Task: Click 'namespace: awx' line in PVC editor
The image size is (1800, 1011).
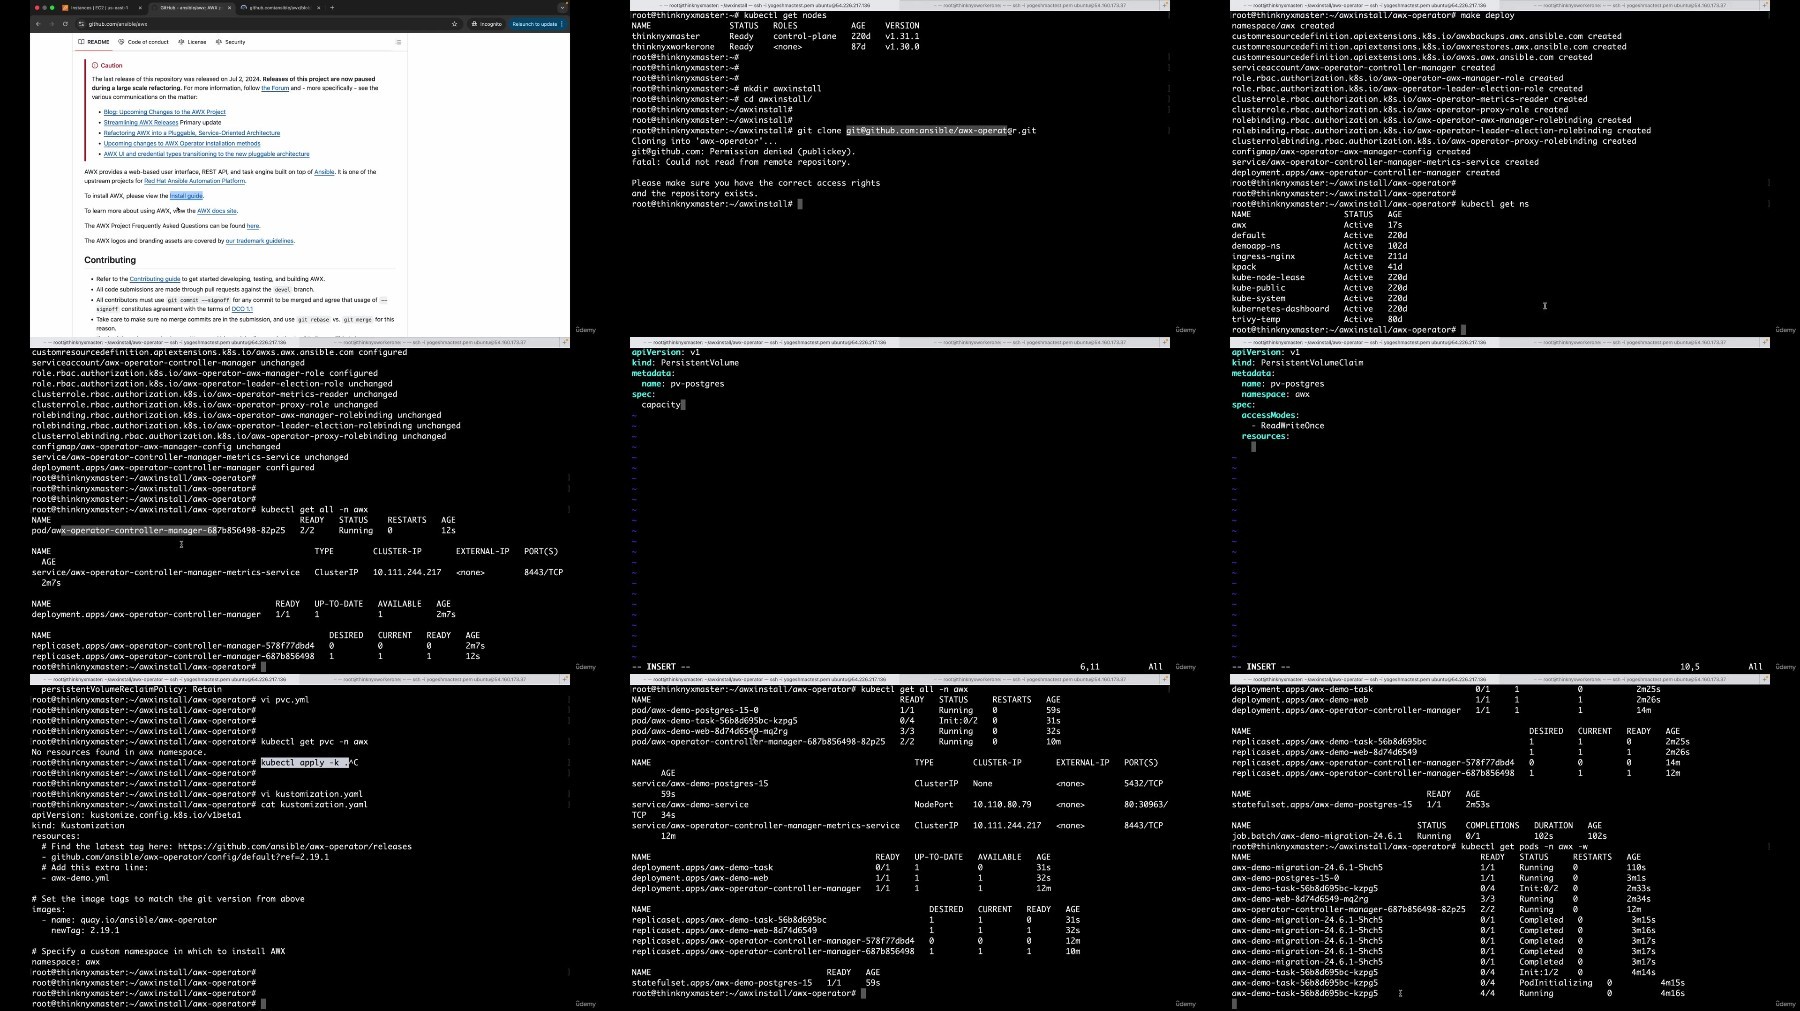Action: (x=1276, y=394)
